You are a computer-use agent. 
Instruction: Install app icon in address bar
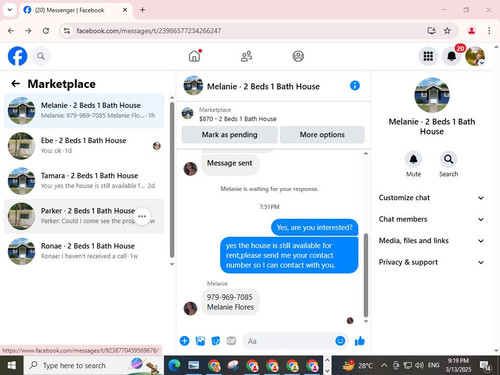tap(431, 31)
